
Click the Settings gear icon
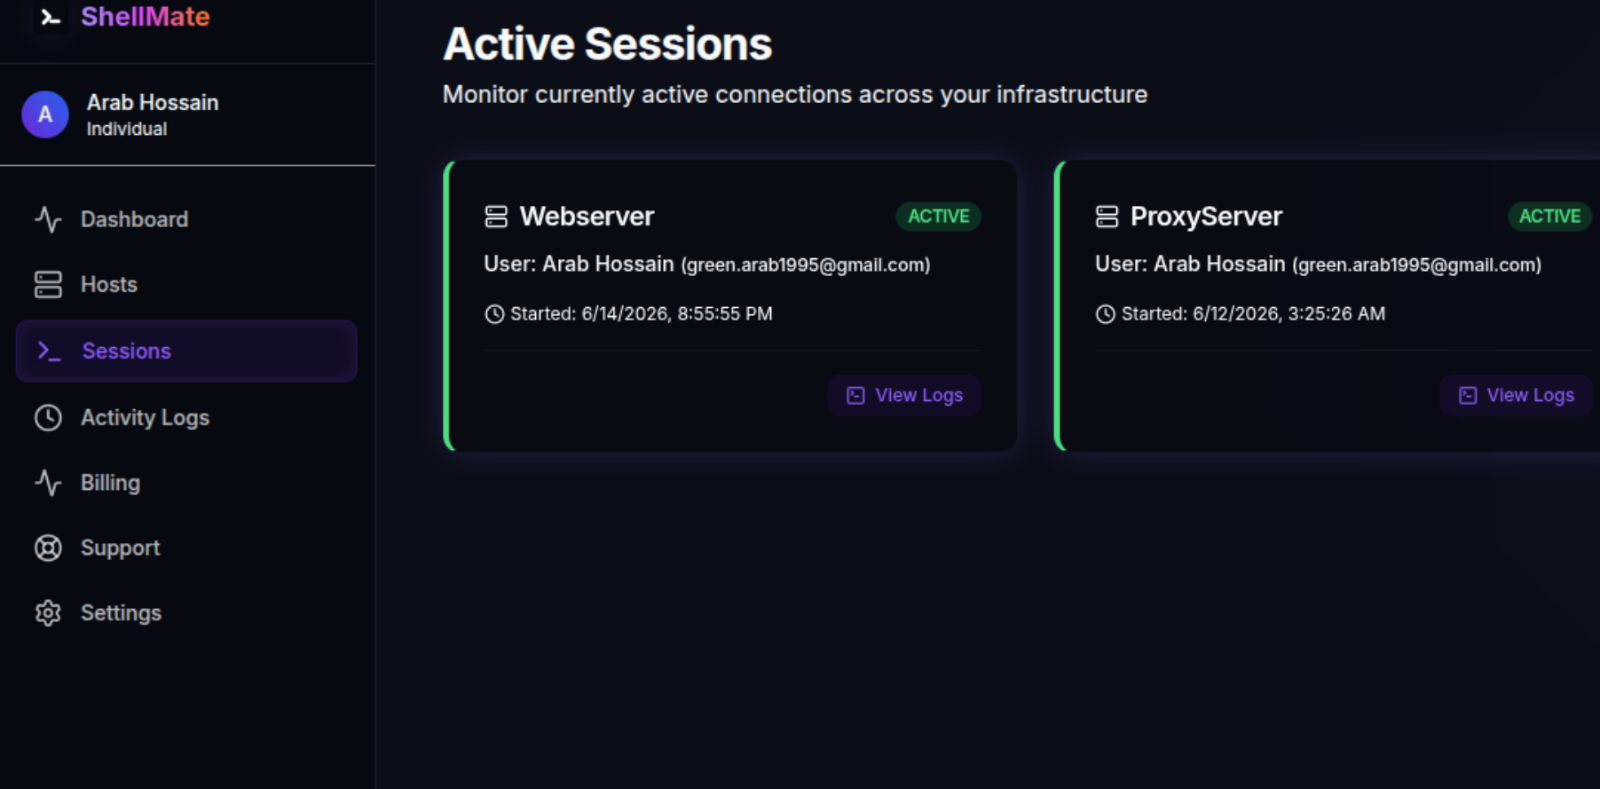[48, 613]
